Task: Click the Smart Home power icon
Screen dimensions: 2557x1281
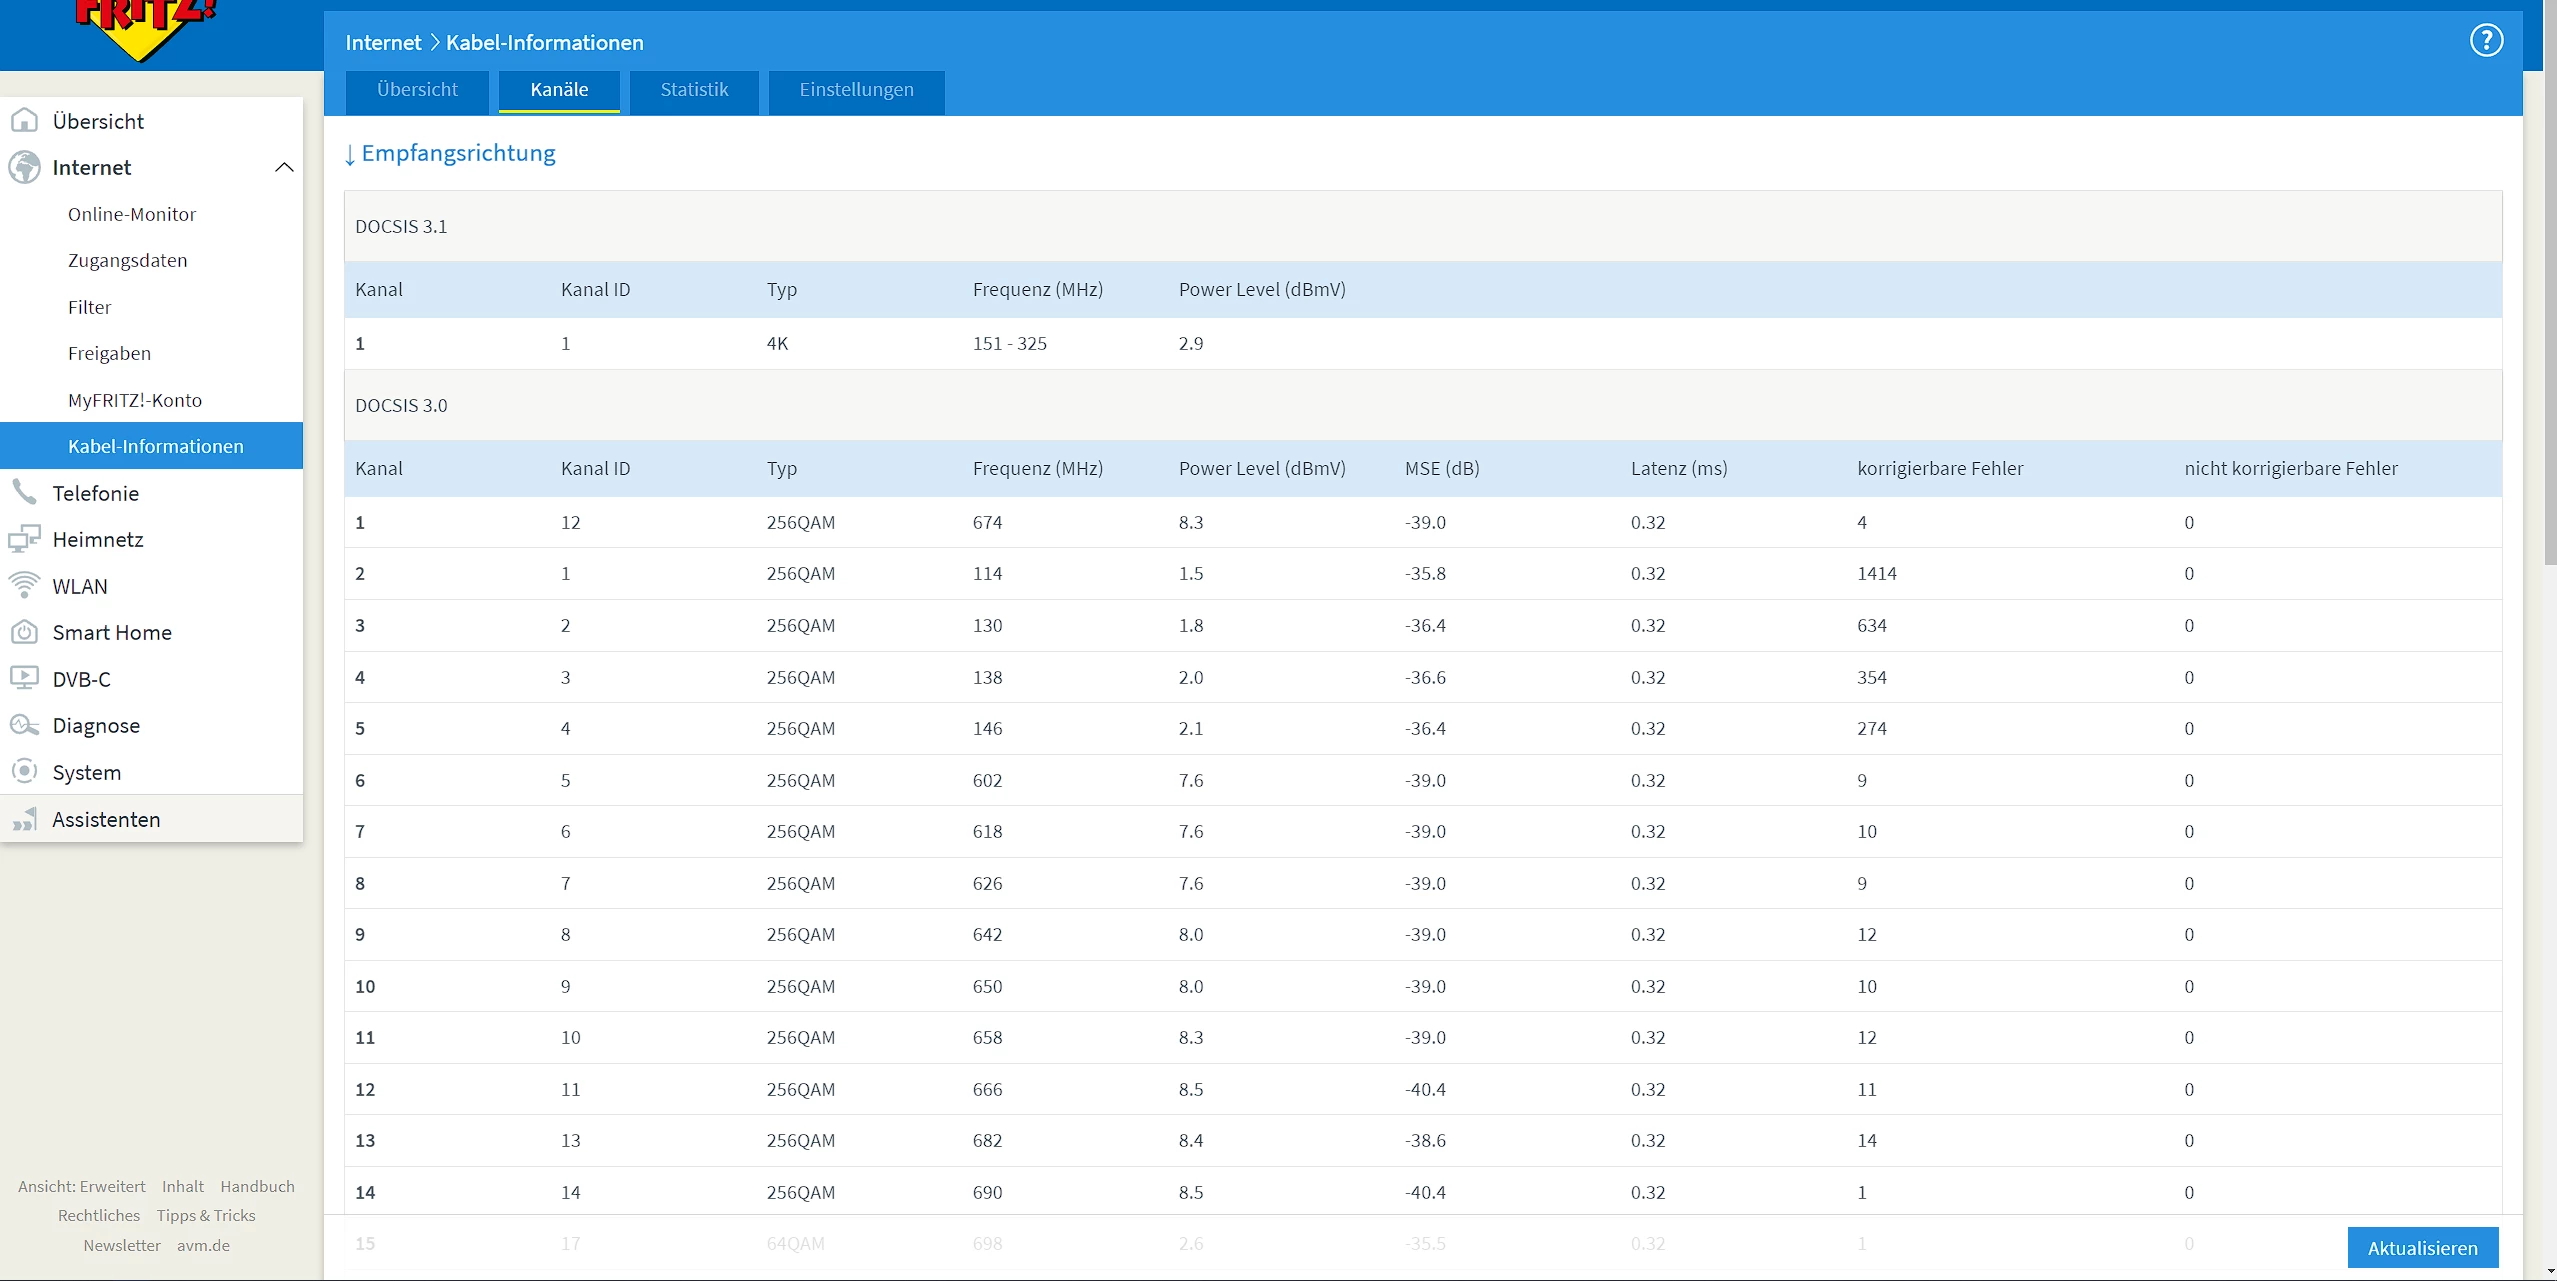Action: 24,632
